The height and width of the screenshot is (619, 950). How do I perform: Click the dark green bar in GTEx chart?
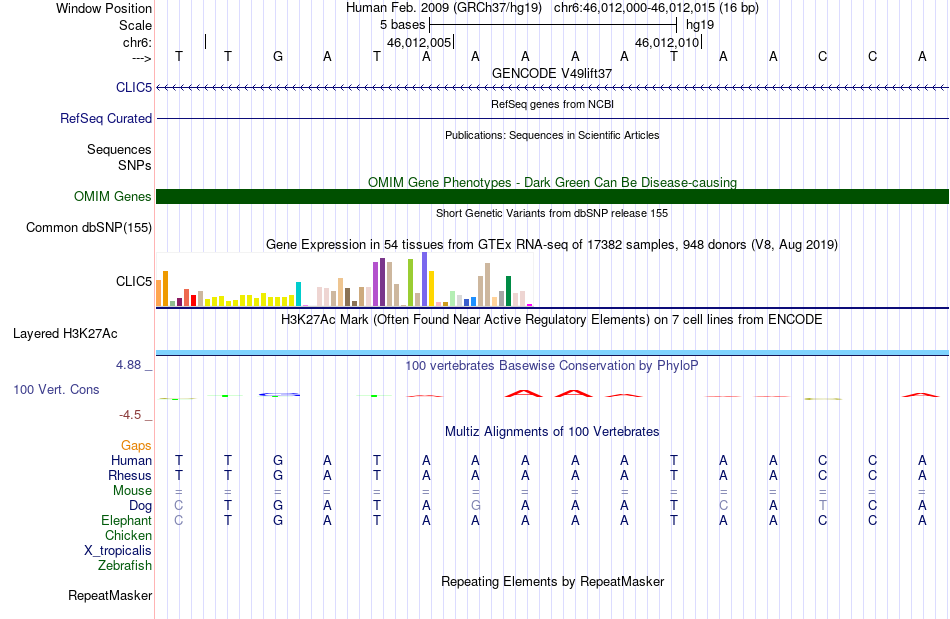[x=508, y=291]
